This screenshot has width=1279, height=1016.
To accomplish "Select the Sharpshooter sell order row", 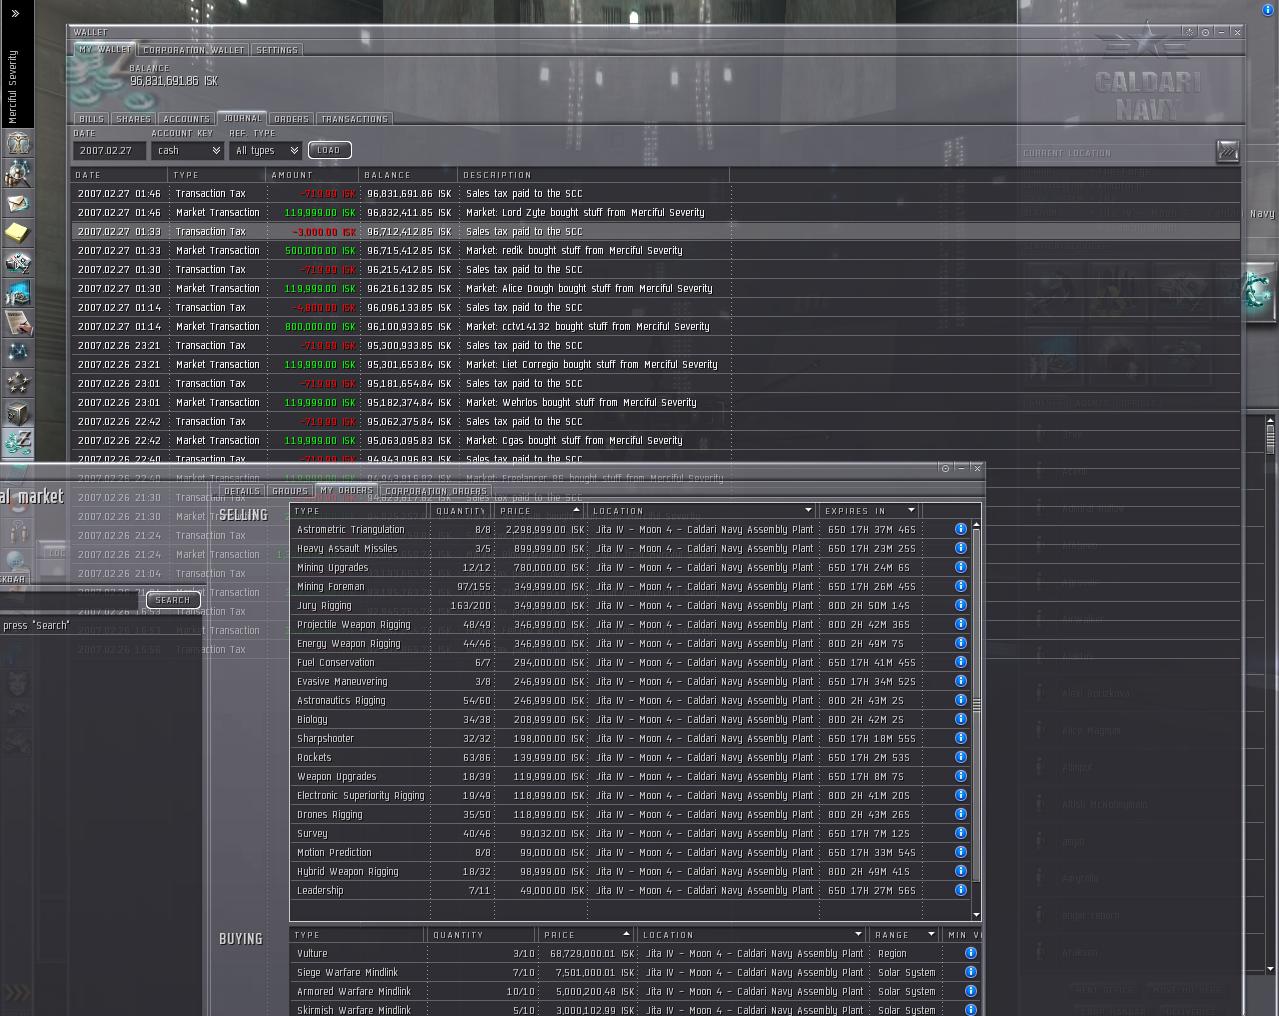I will 630,738.
